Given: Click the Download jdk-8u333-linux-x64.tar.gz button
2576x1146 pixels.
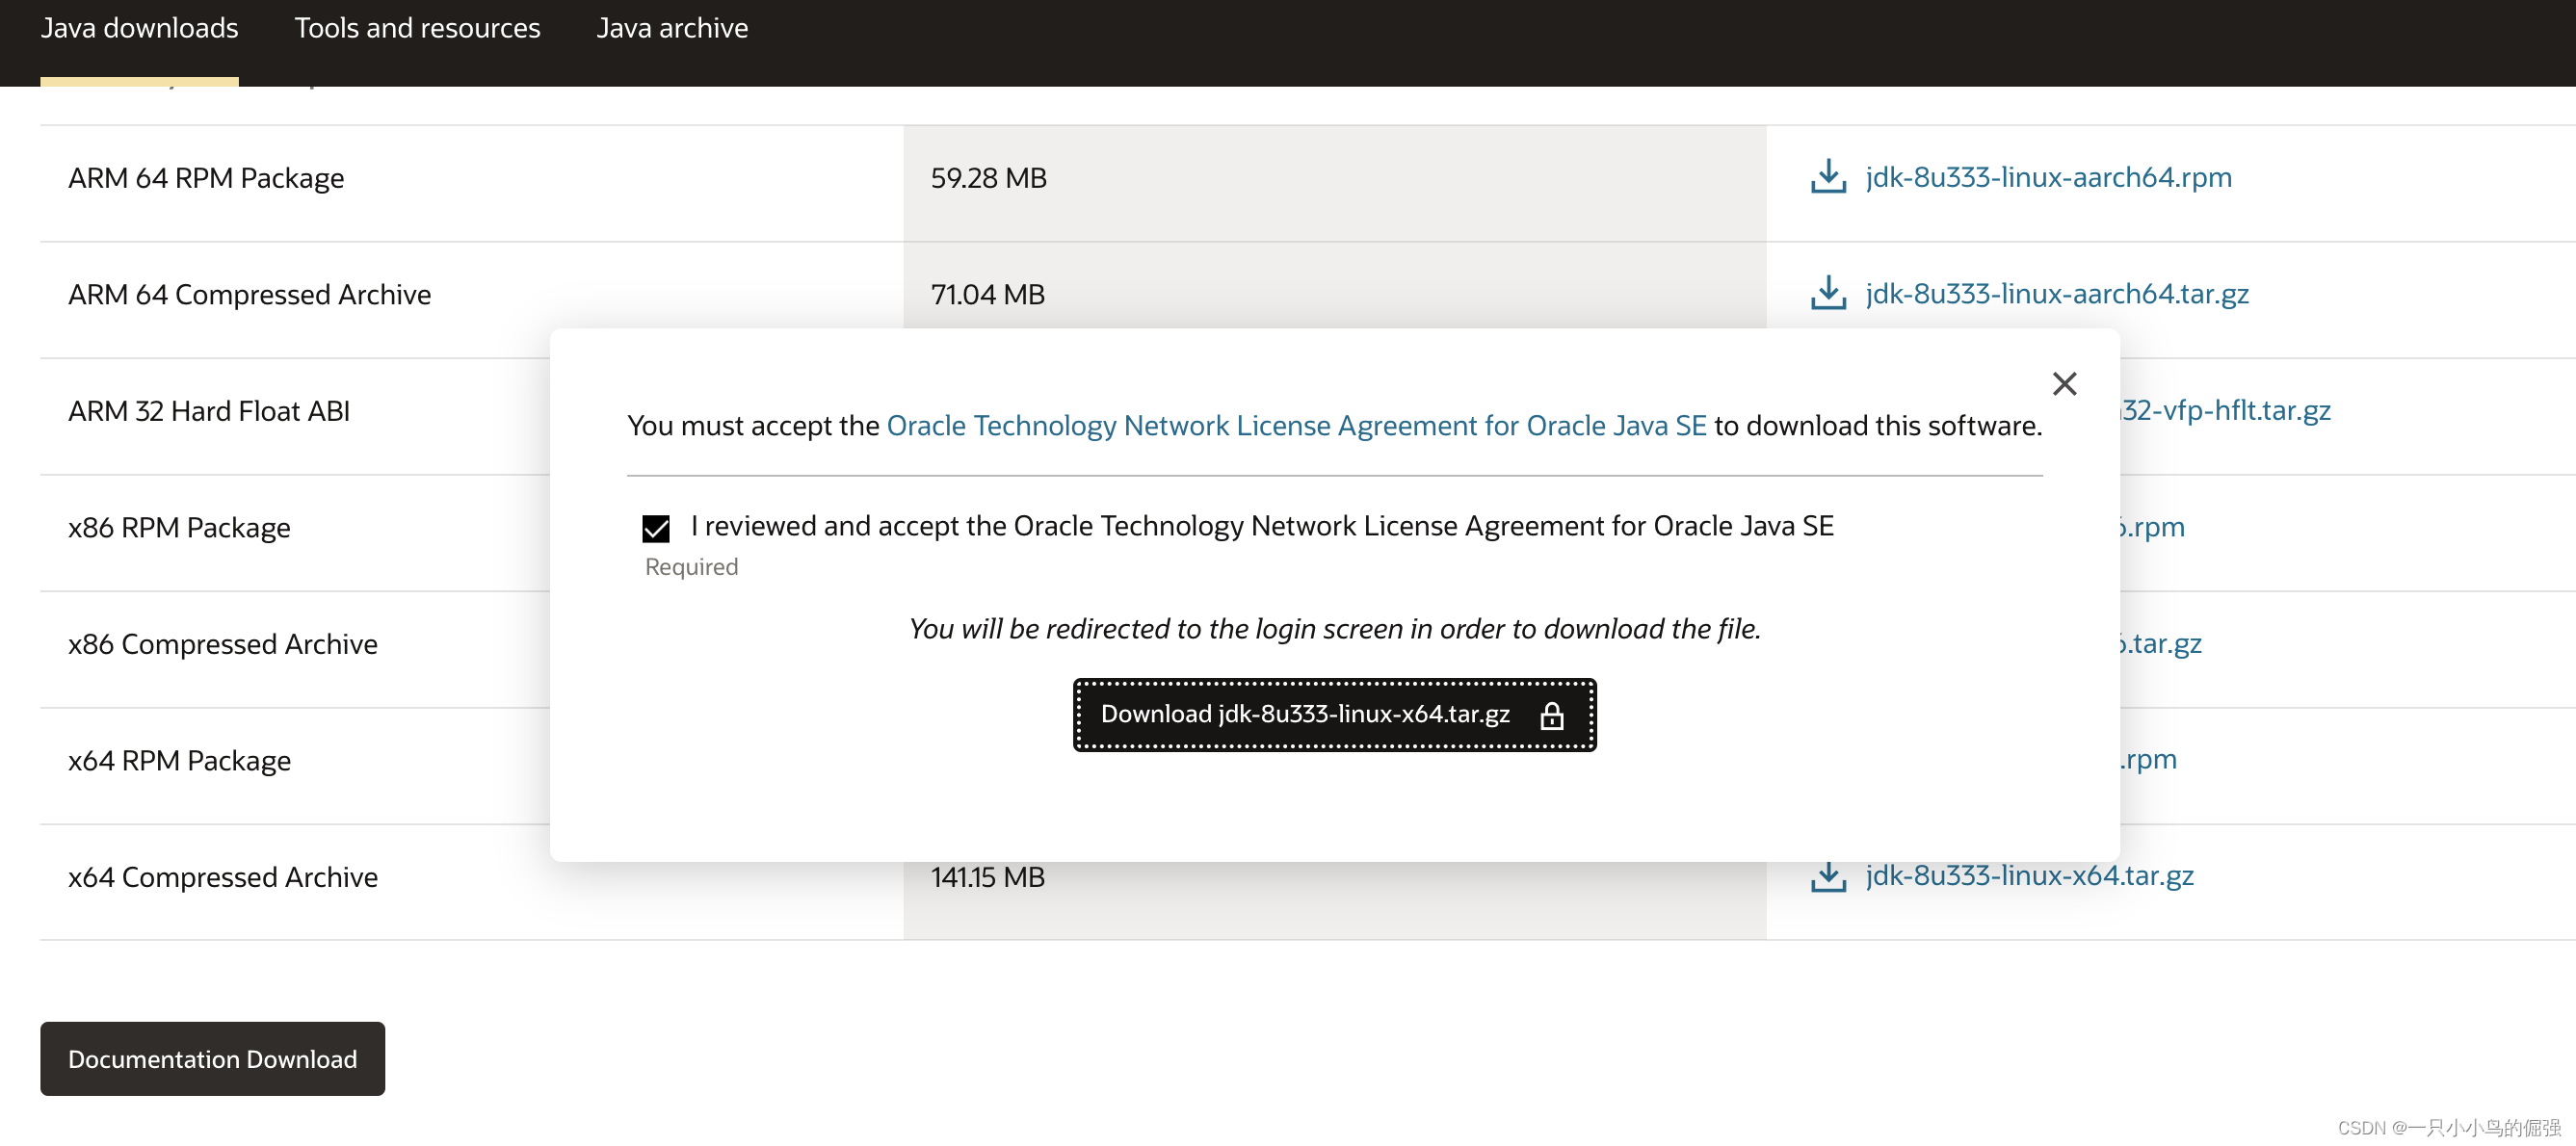Looking at the screenshot, I should tap(1334, 713).
